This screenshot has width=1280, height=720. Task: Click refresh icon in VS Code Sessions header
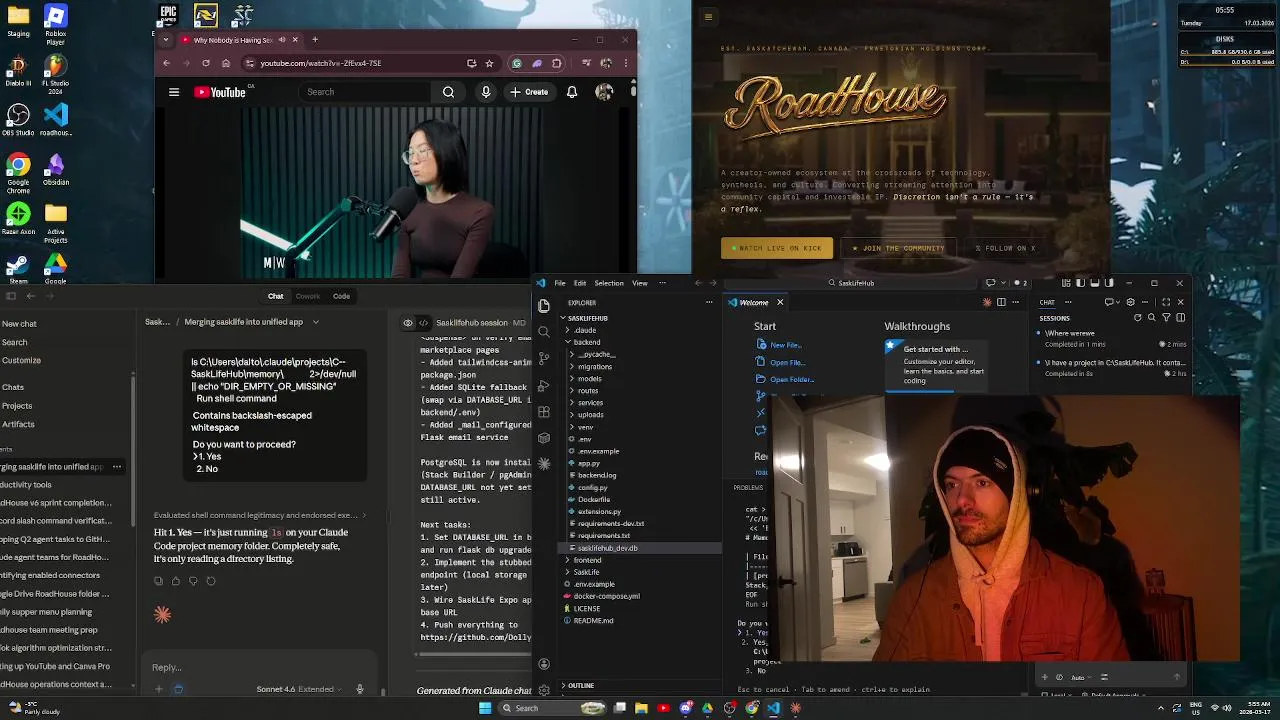pos(1137,318)
